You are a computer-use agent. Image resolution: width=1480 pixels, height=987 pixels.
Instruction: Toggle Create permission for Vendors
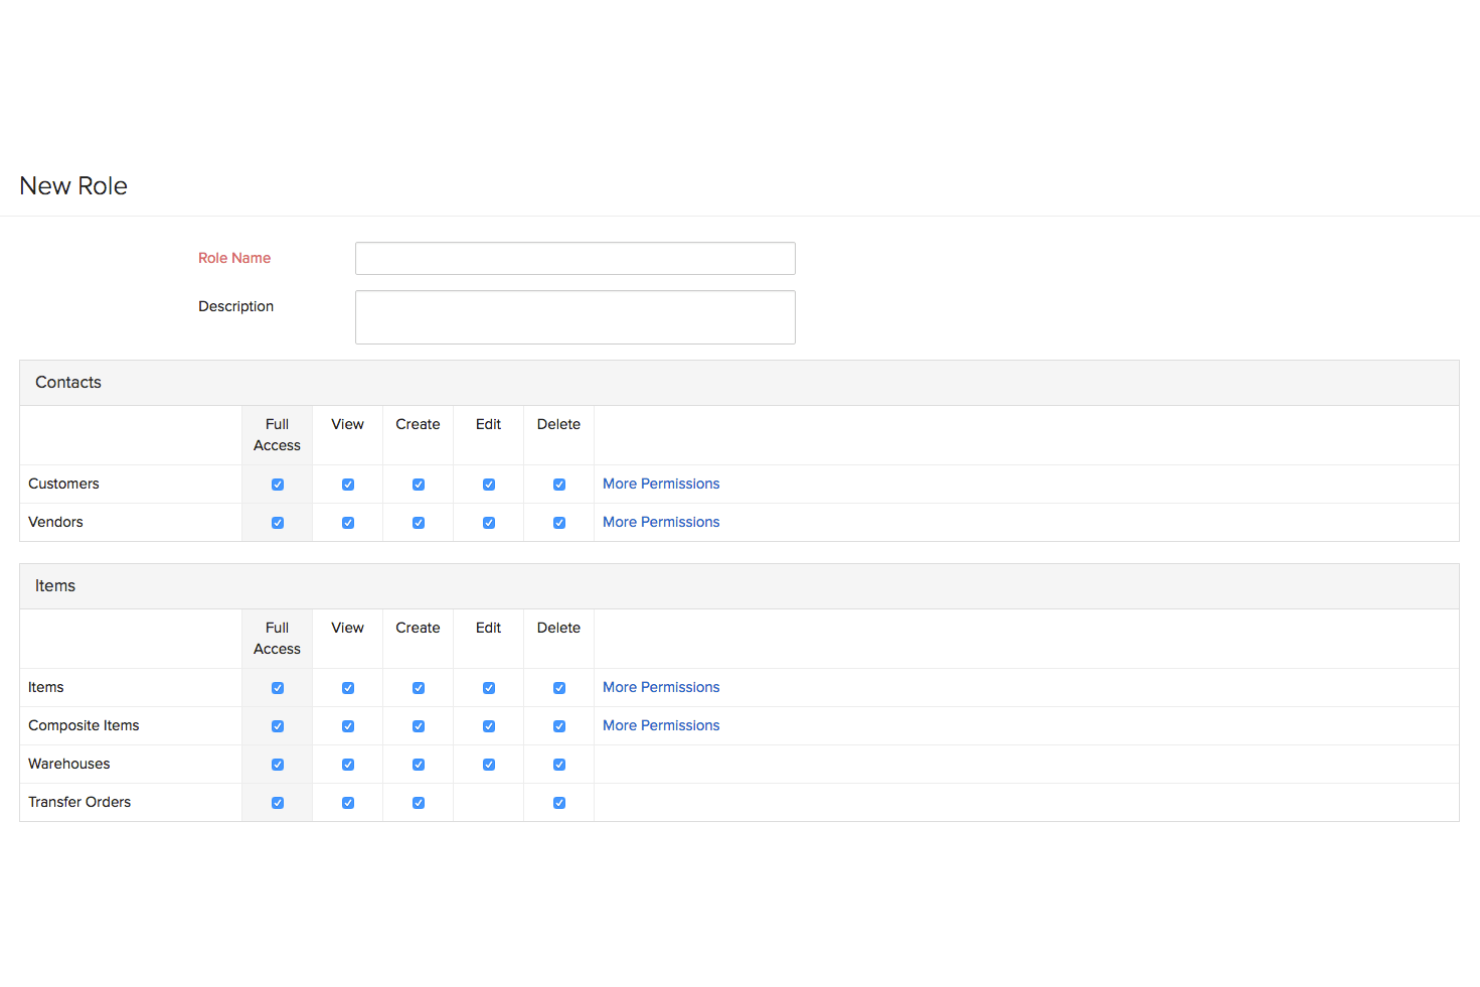click(418, 522)
